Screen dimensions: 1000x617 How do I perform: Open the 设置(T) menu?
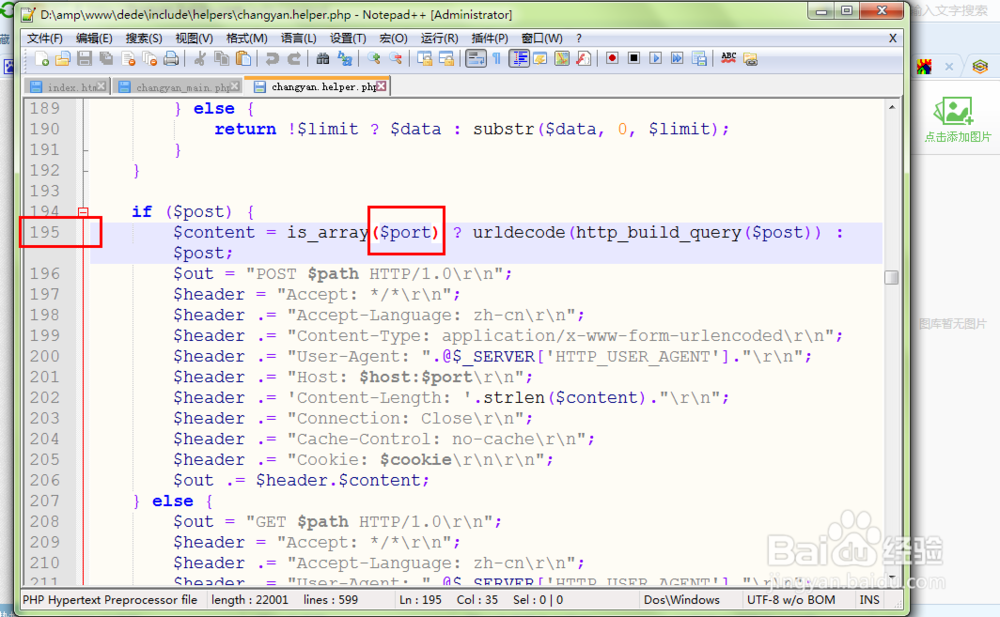pyautogui.click(x=348, y=38)
